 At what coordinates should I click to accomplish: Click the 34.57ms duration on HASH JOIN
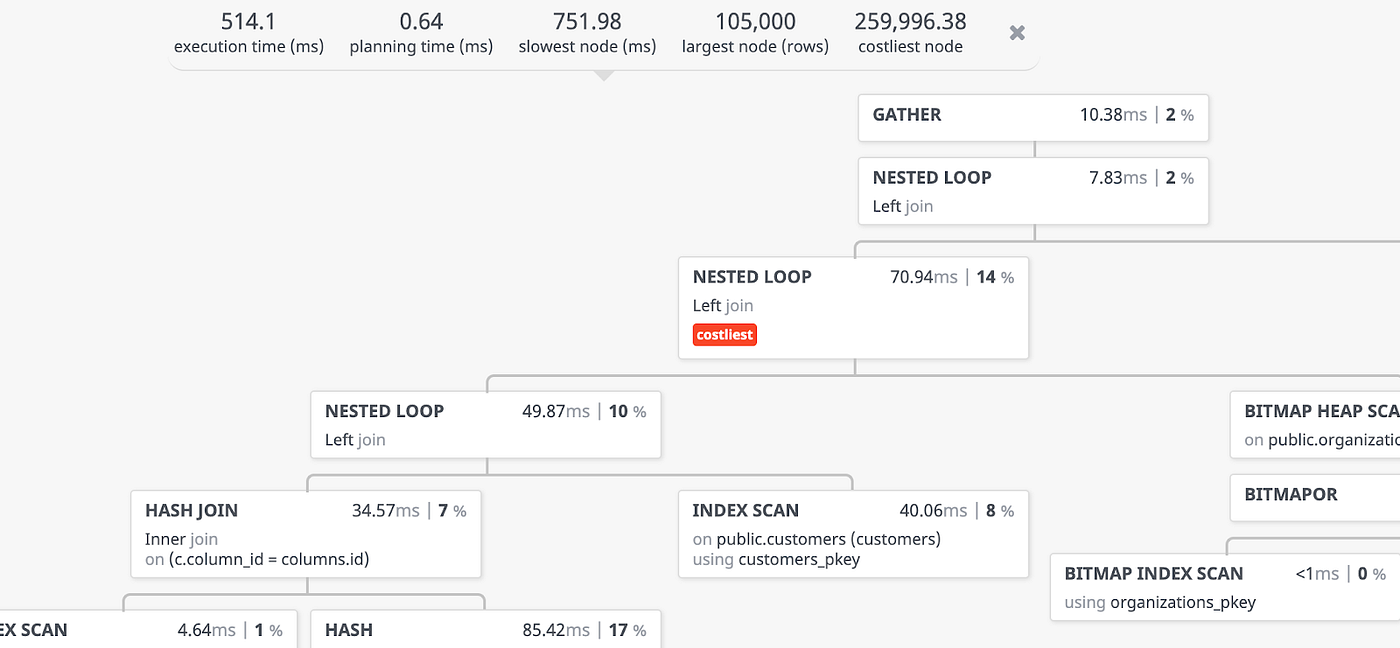pos(386,511)
